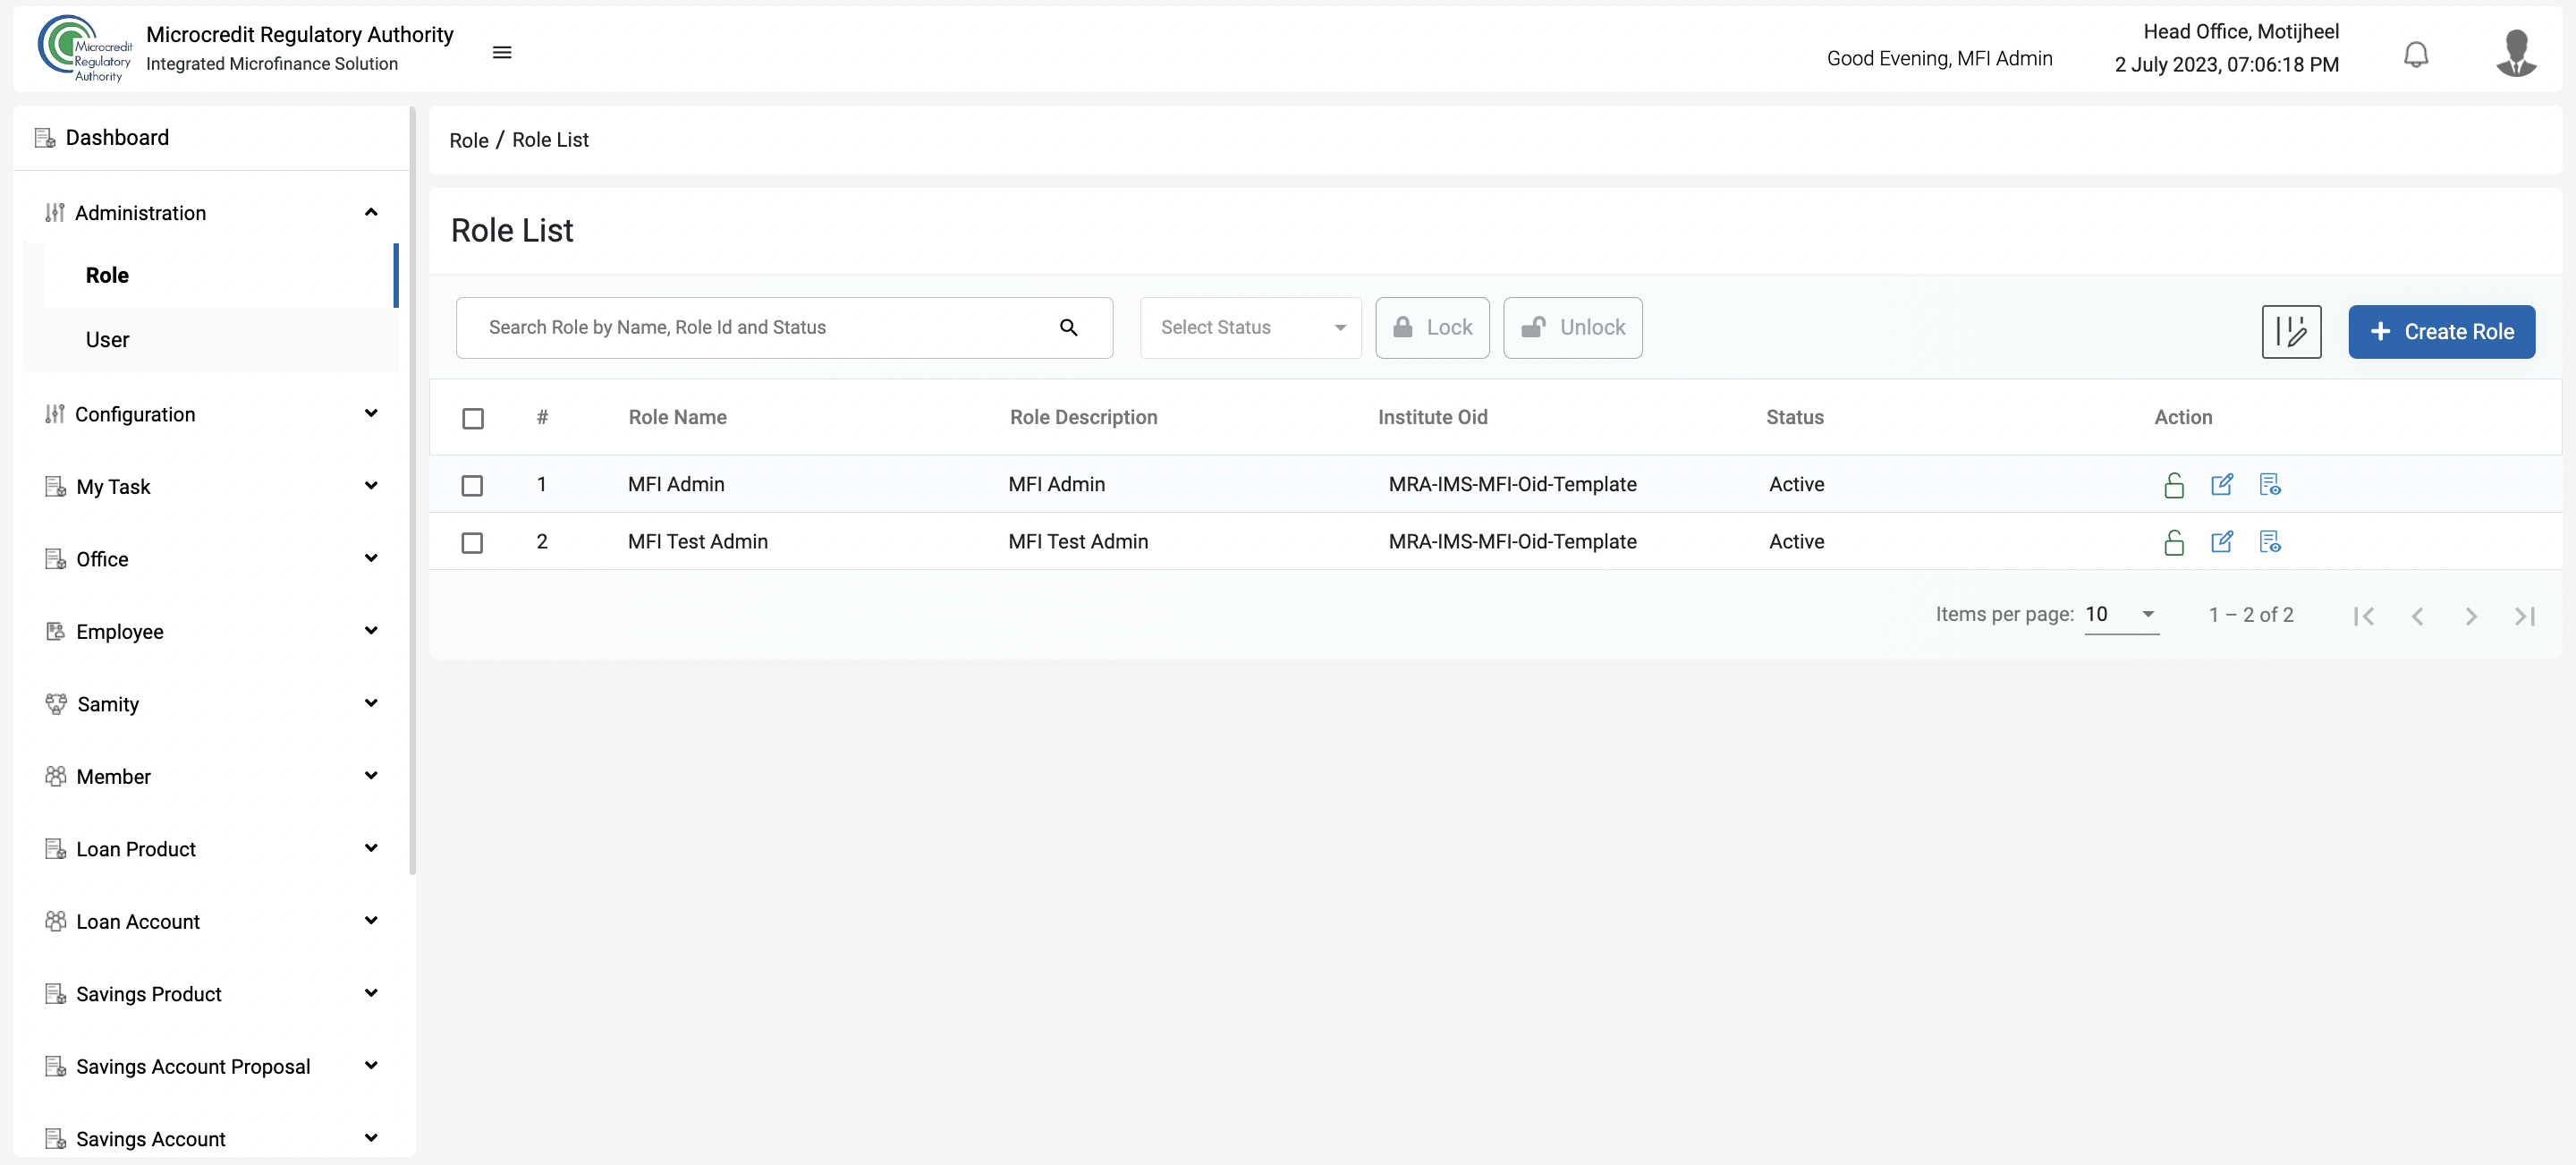
Task: Open the items per page dropdown
Action: pos(2121,614)
